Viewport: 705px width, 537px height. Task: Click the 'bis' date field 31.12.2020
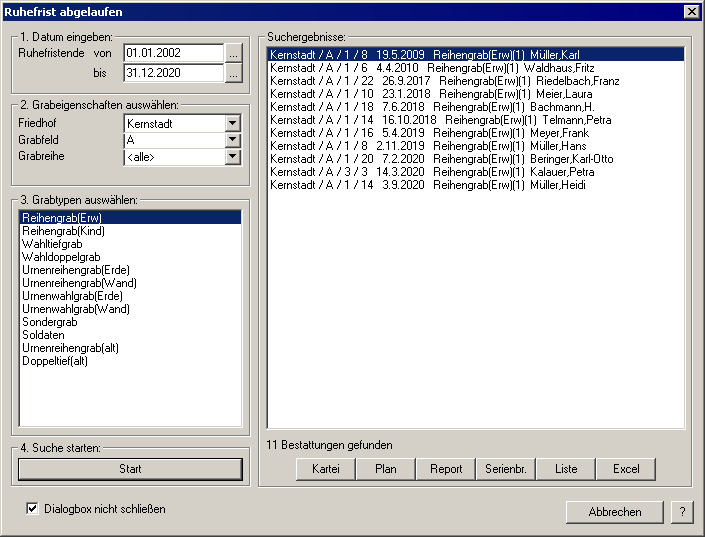(x=174, y=73)
